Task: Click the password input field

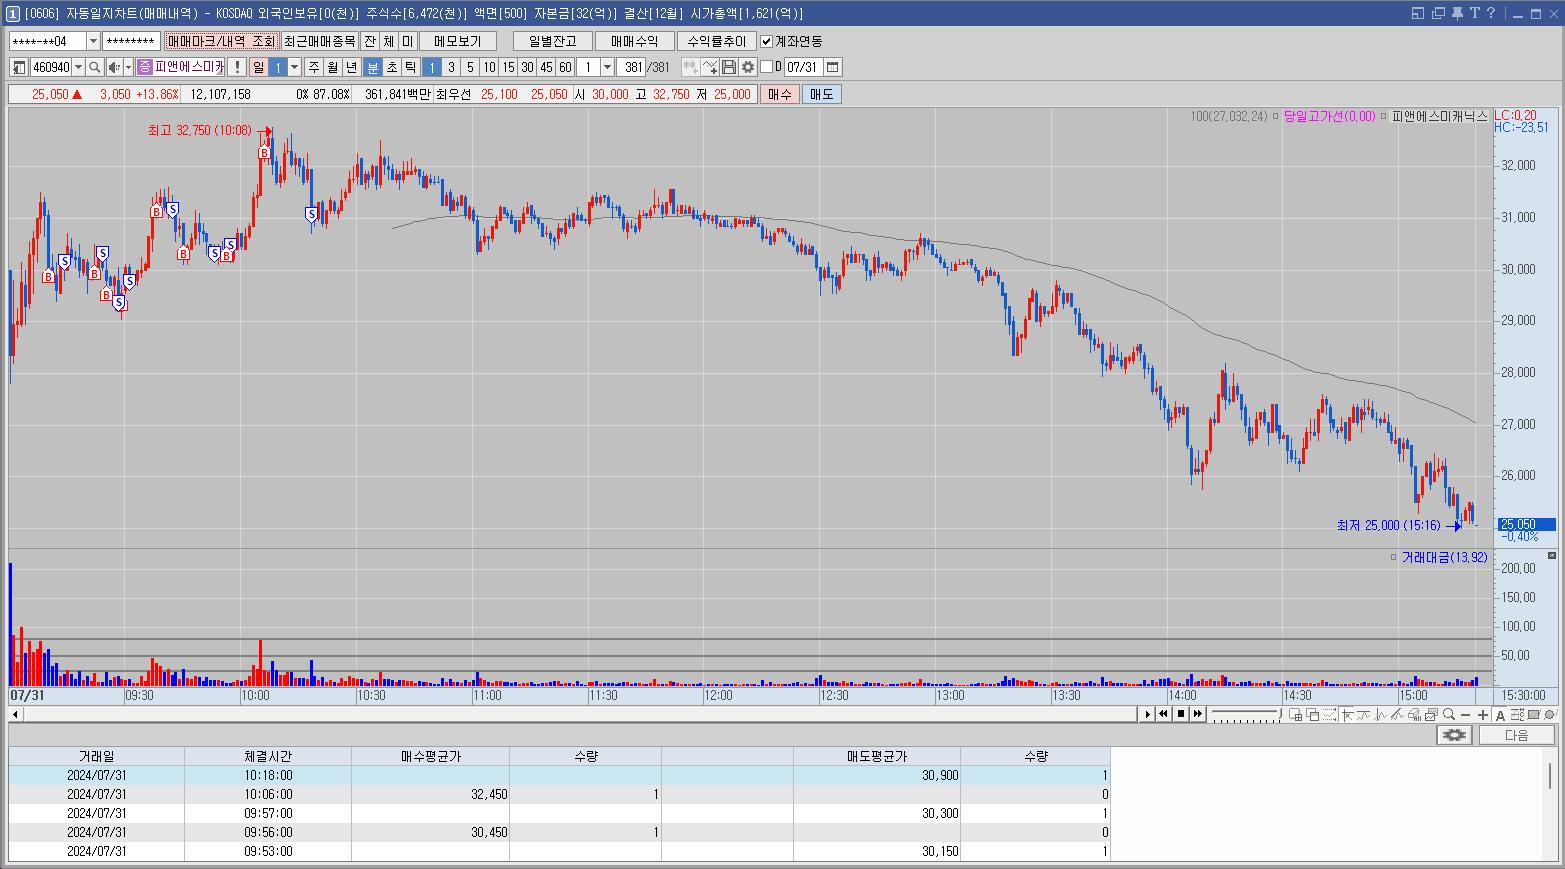Action: pos(131,41)
